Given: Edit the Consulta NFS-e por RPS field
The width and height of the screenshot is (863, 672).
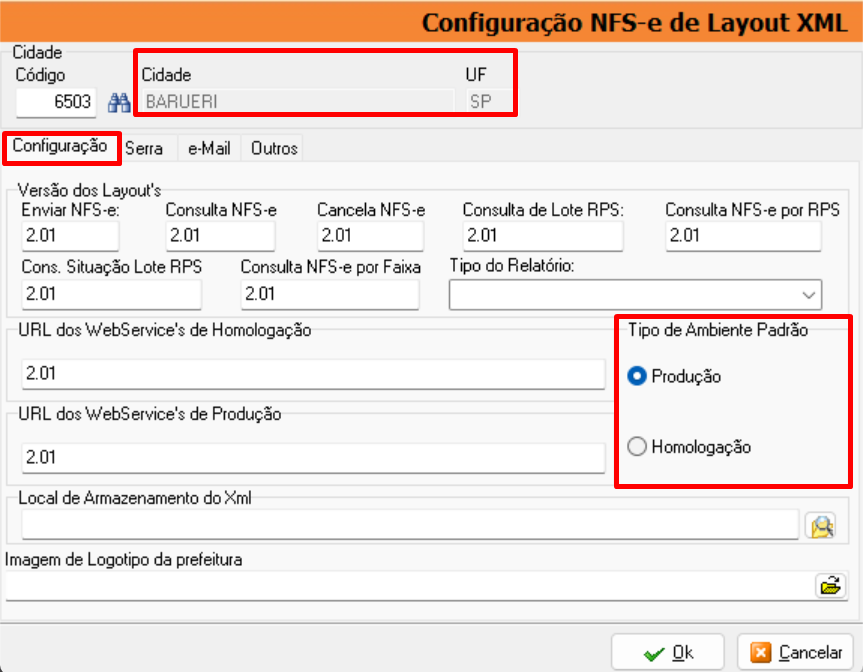Looking at the screenshot, I should click(743, 236).
